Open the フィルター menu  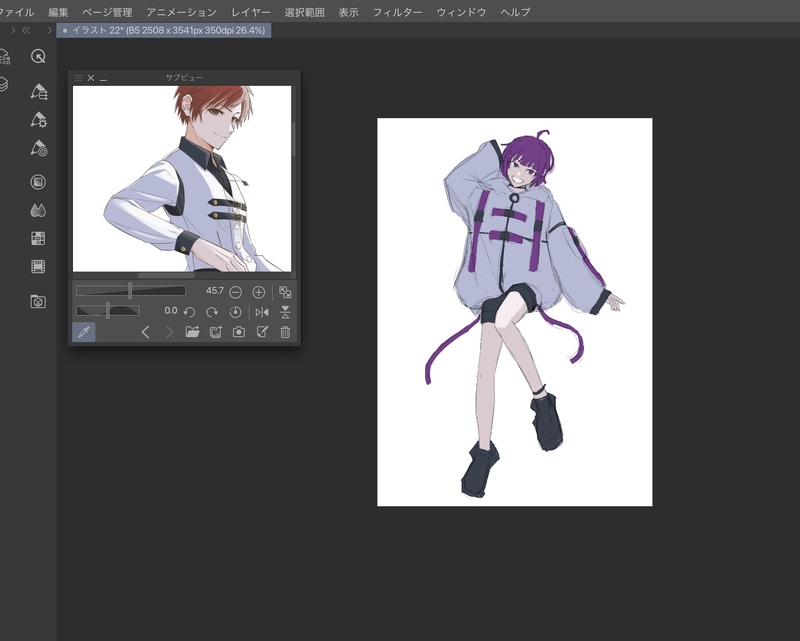click(x=397, y=12)
